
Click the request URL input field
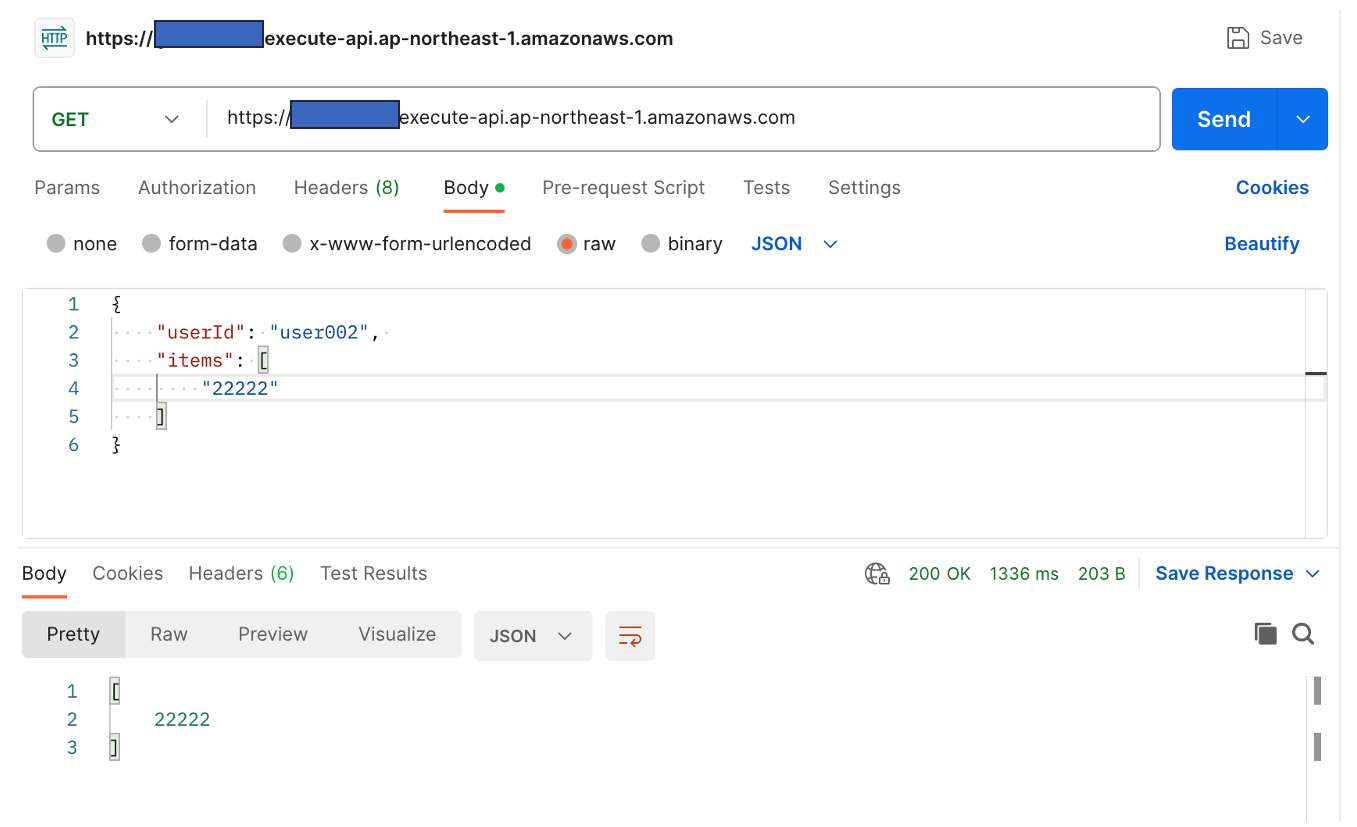point(680,119)
